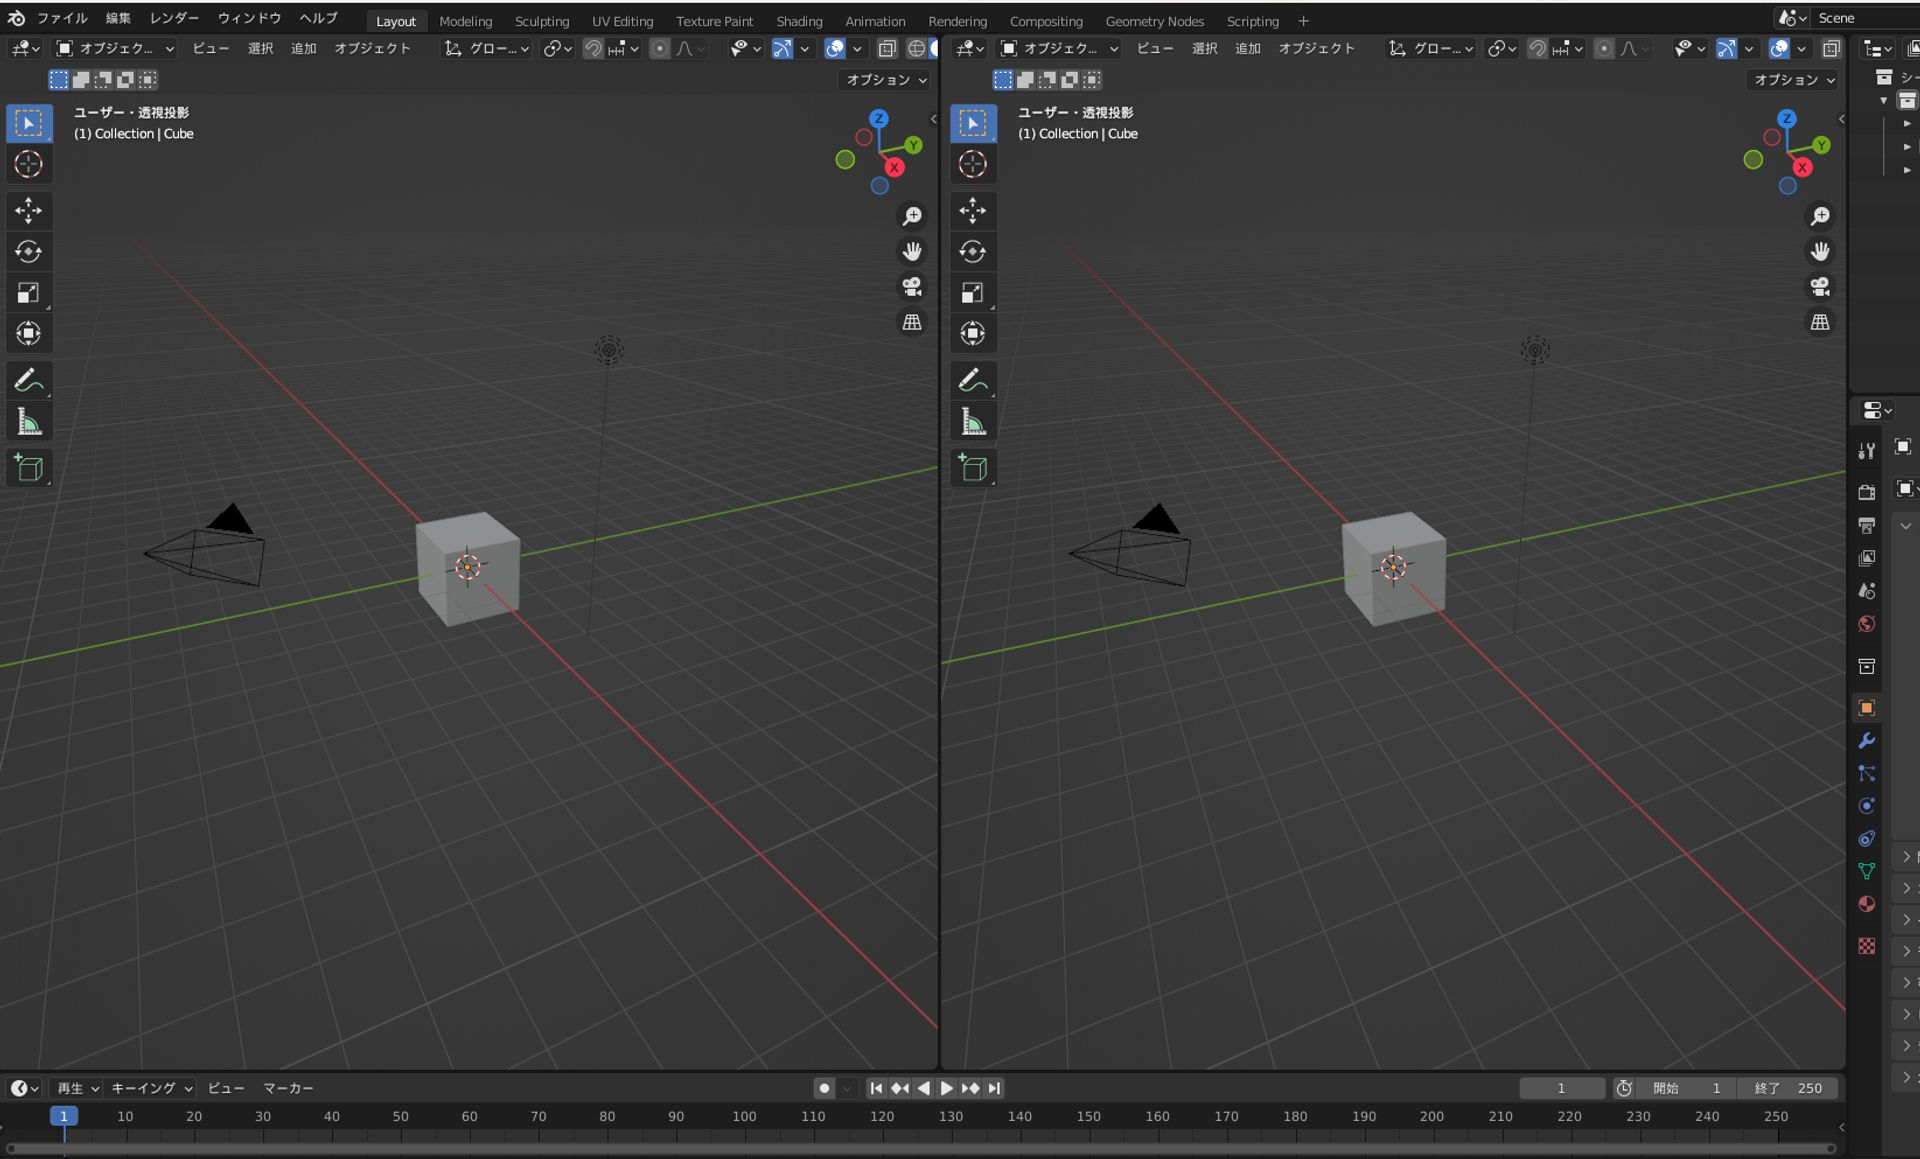
Task: Open the Physics properties tab
Action: [1866, 806]
